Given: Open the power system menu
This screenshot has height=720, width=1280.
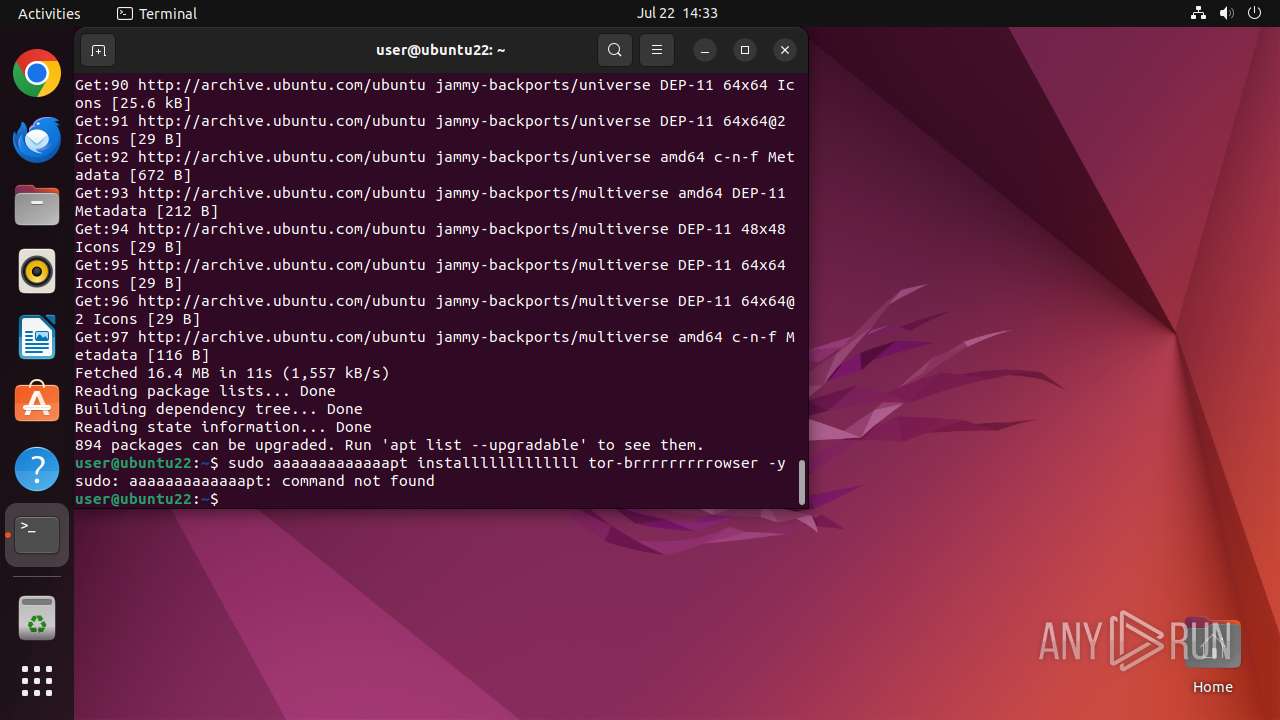Looking at the screenshot, I should pos(1255,13).
